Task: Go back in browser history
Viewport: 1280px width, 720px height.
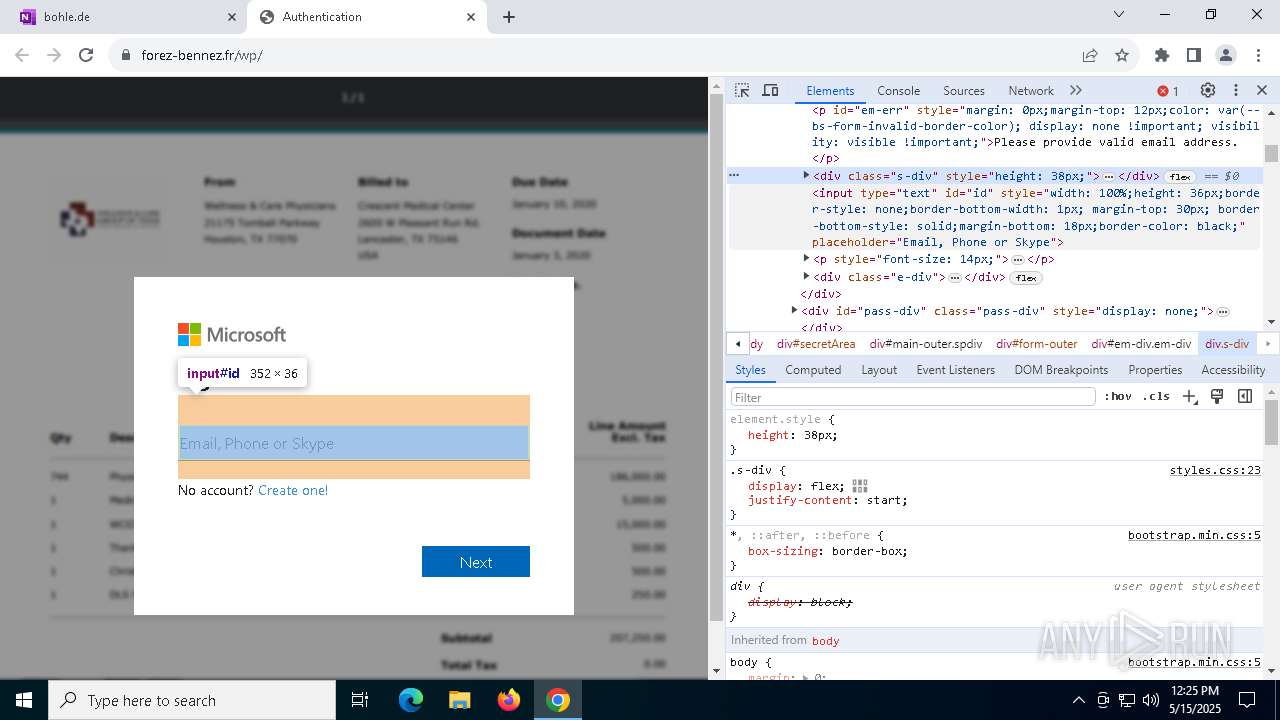Action: [x=22, y=55]
